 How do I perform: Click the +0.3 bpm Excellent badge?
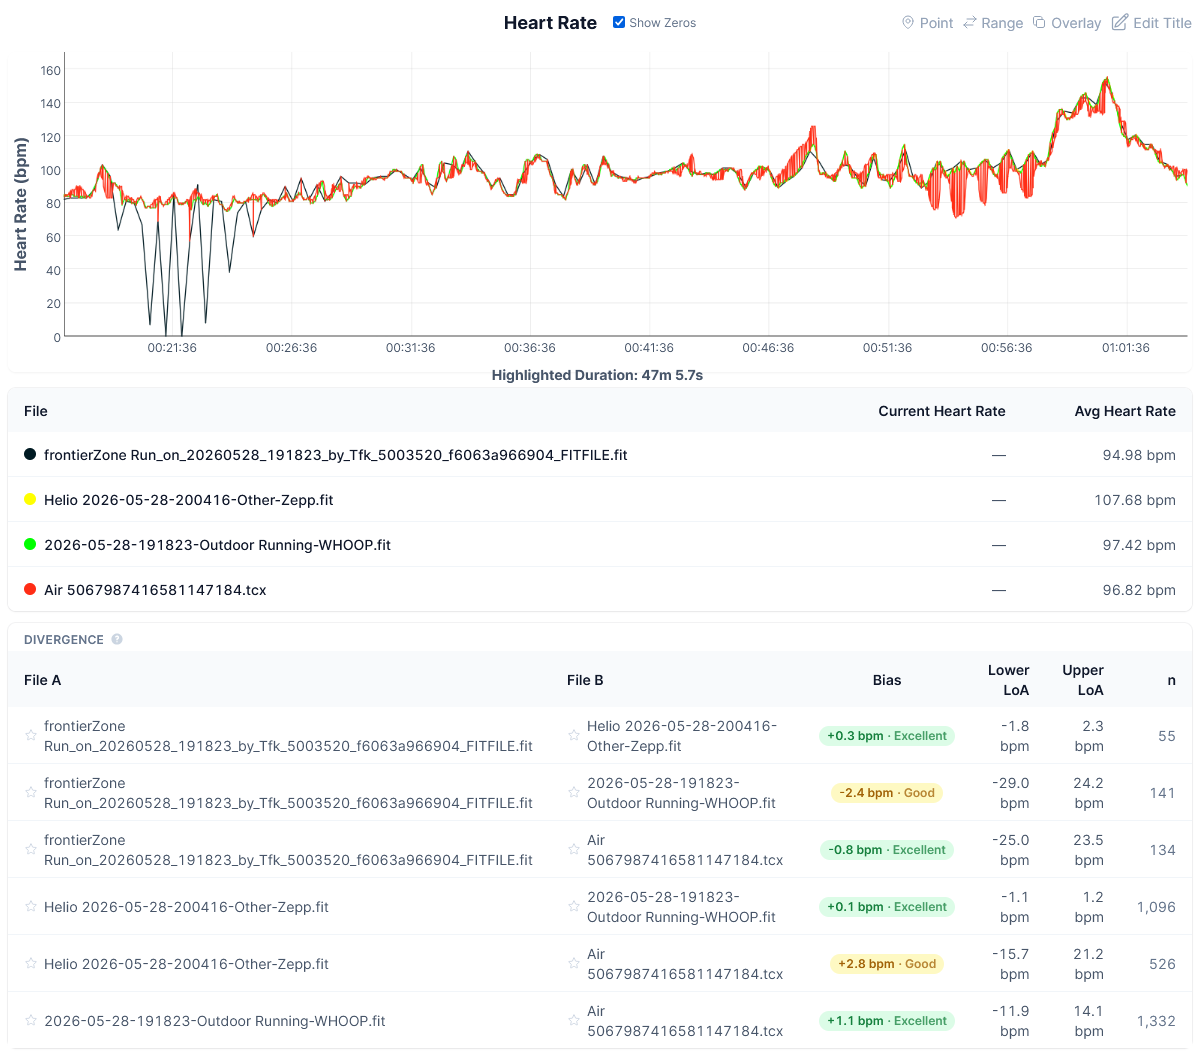(x=886, y=735)
